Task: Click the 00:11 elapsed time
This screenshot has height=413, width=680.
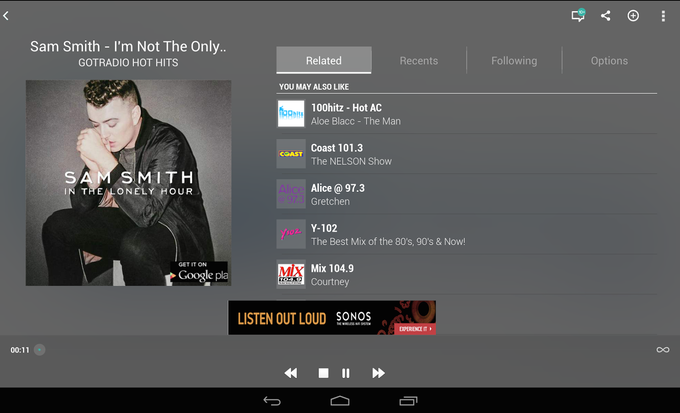Action: [20, 350]
